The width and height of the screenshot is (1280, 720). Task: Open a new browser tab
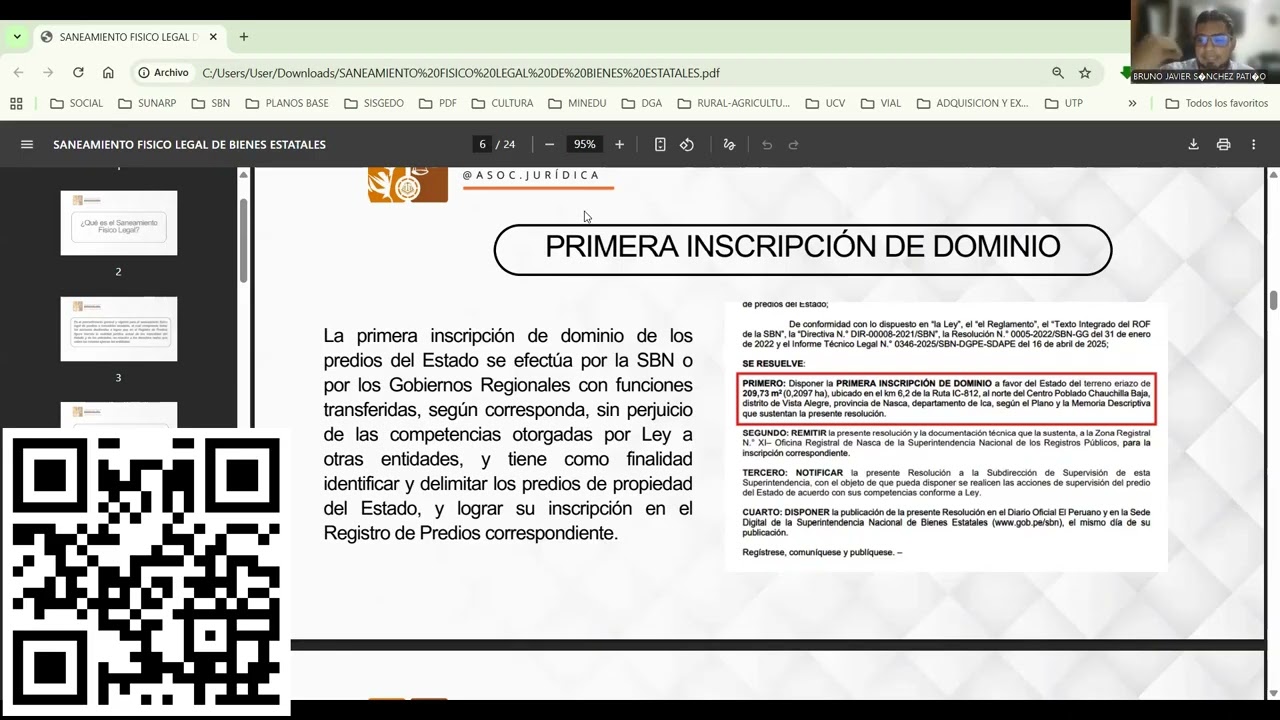coord(244,37)
